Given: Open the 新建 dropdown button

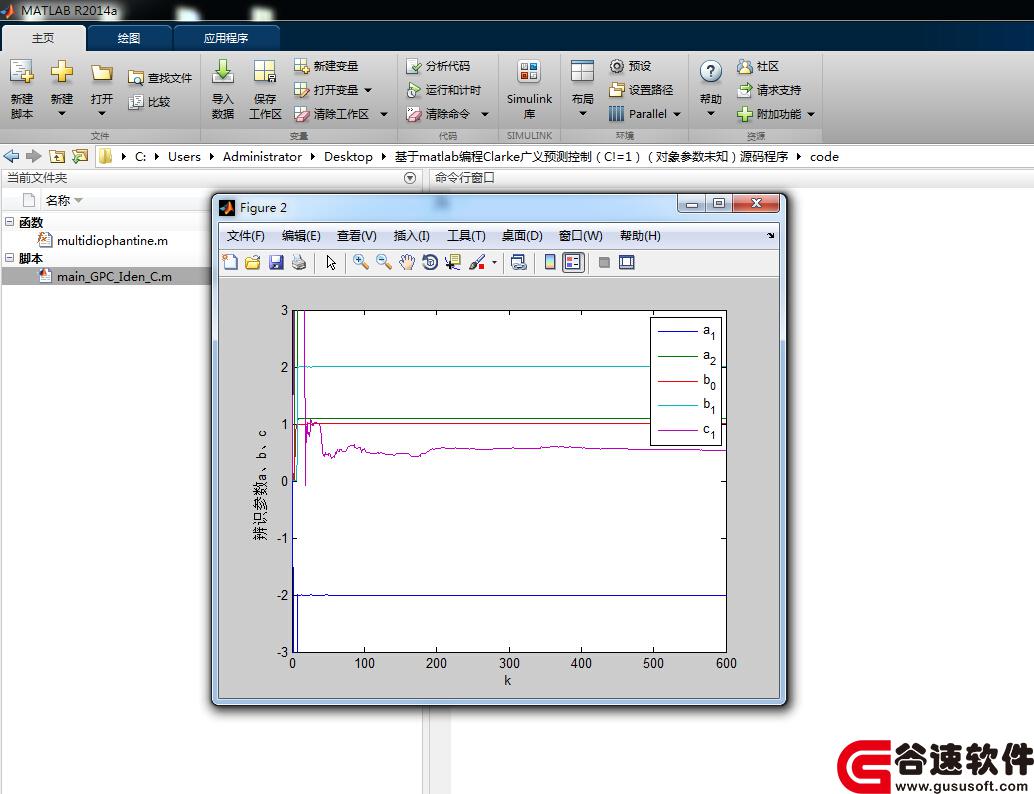Looking at the screenshot, I should [61, 88].
